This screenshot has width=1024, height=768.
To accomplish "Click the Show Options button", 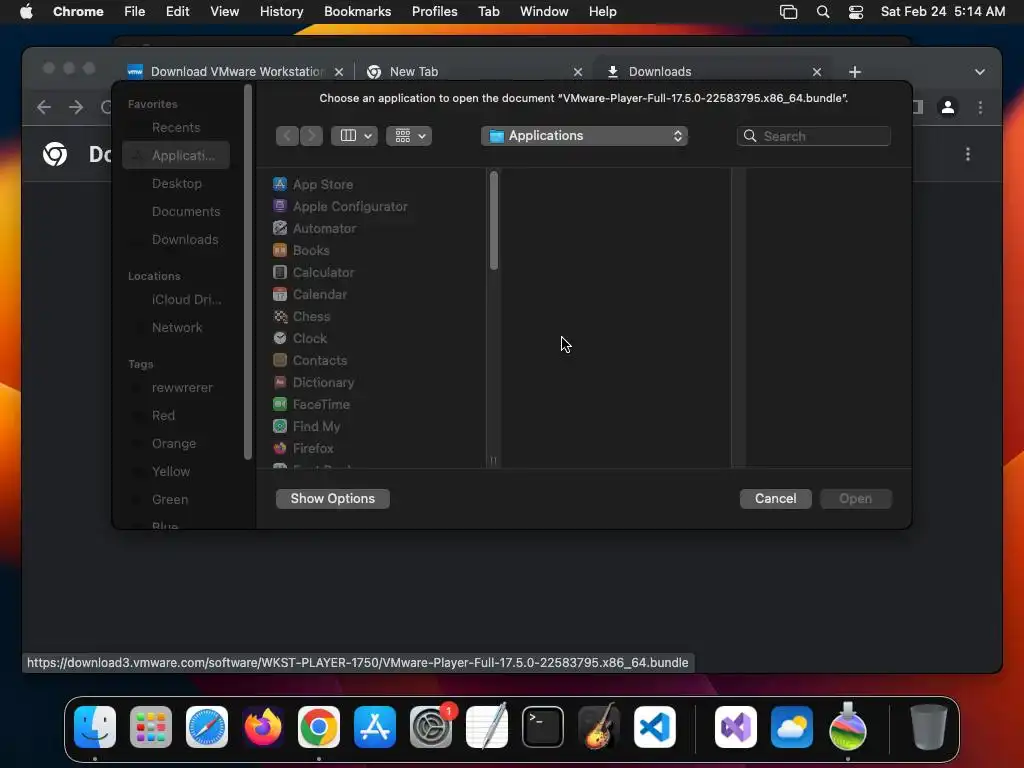I will click(332, 498).
